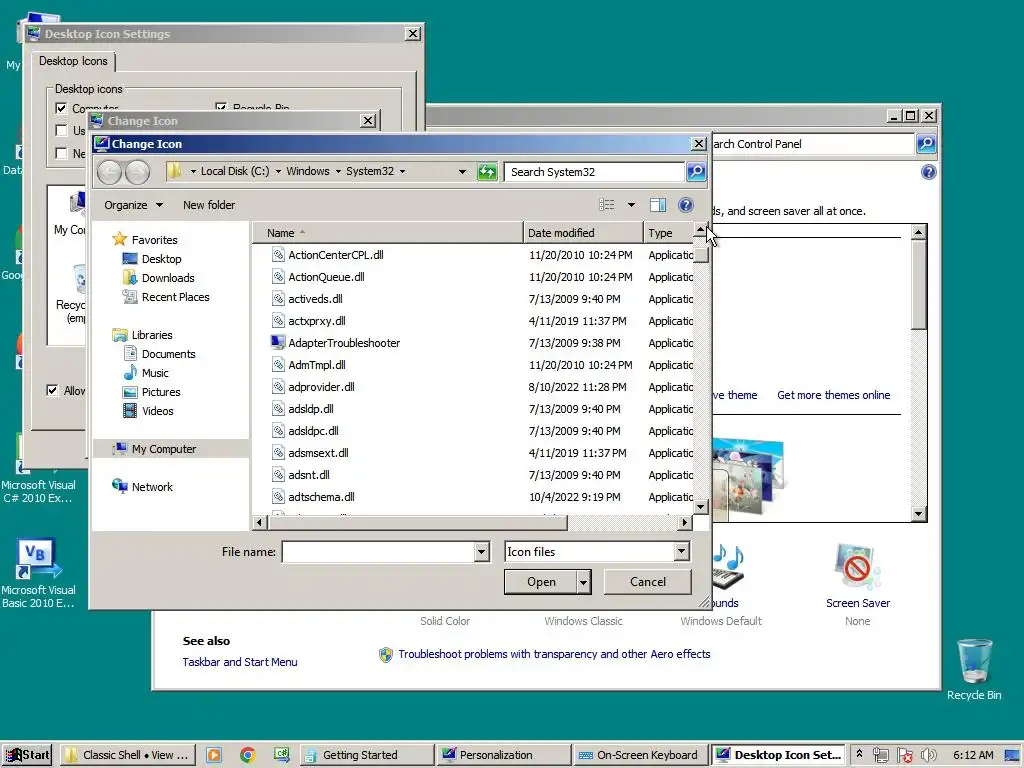Open Recent Places in Favorites

click(175, 296)
